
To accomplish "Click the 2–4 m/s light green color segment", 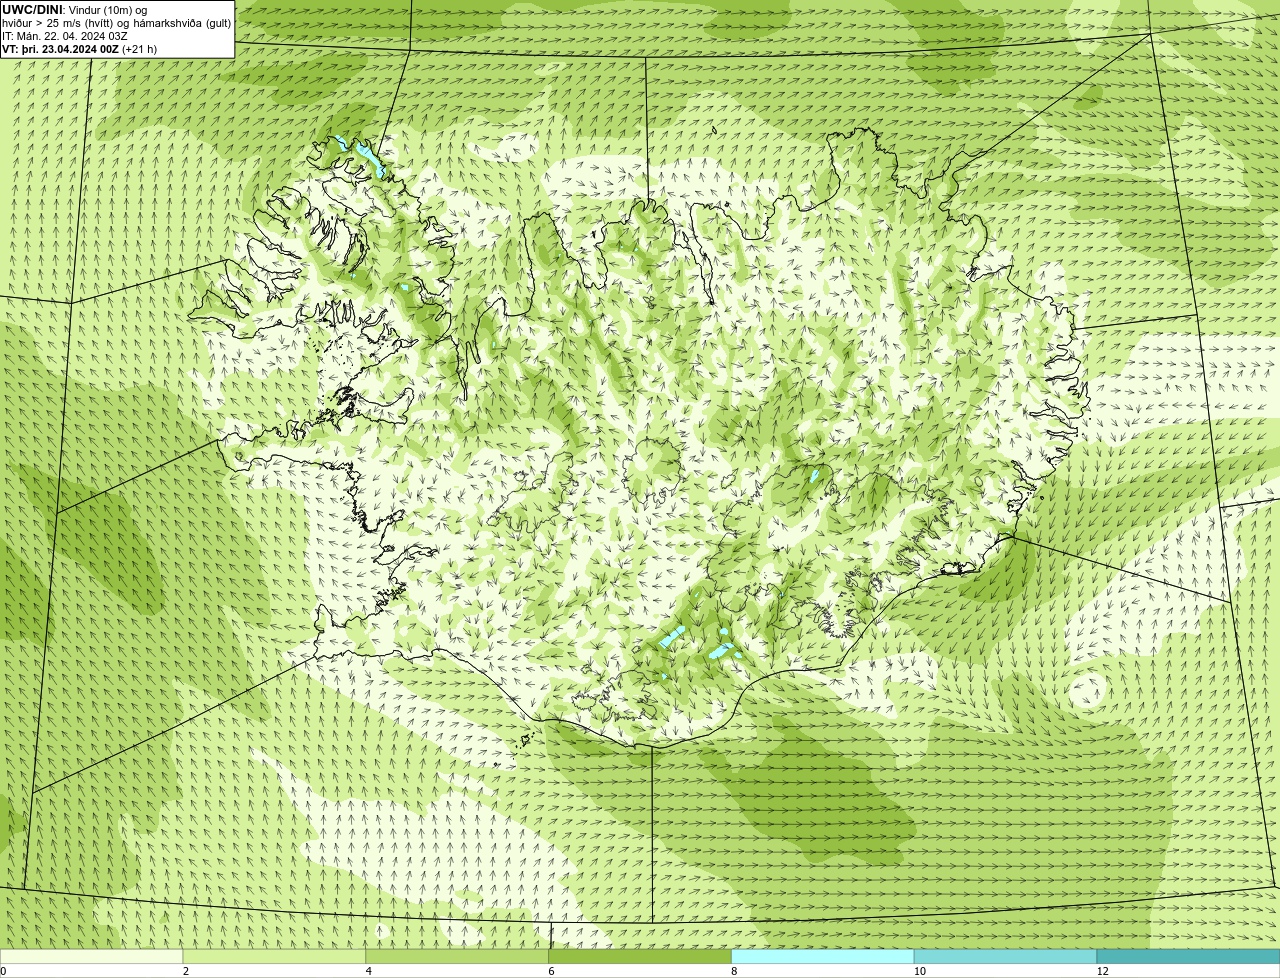I will [275, 957].
